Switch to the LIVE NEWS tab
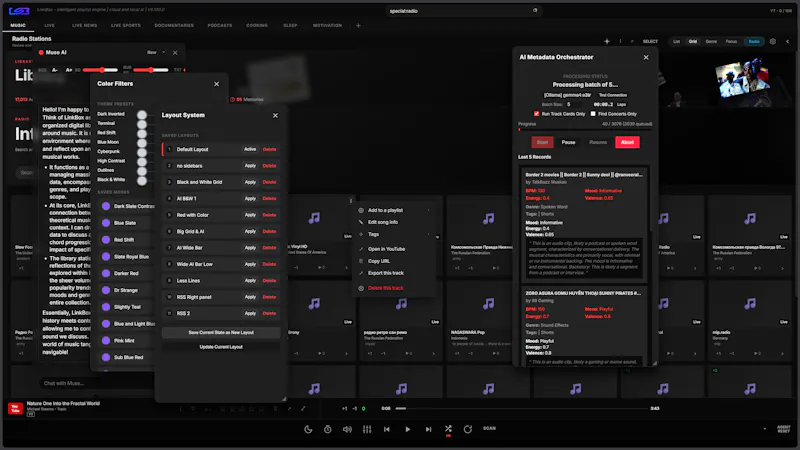 [84, 26]
